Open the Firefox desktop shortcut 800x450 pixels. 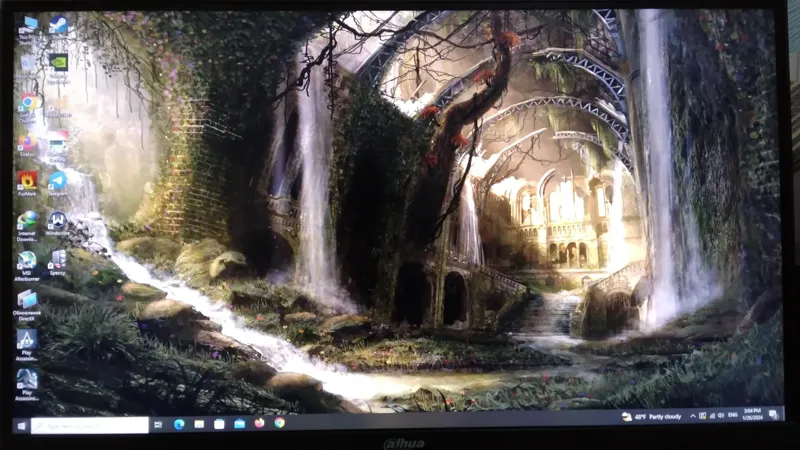27,142
